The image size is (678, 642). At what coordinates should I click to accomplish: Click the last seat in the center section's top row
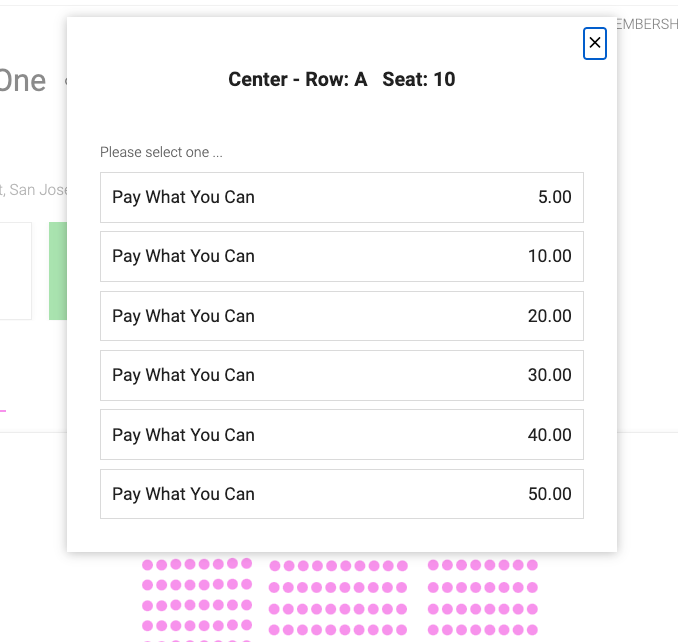click(403, 565)
